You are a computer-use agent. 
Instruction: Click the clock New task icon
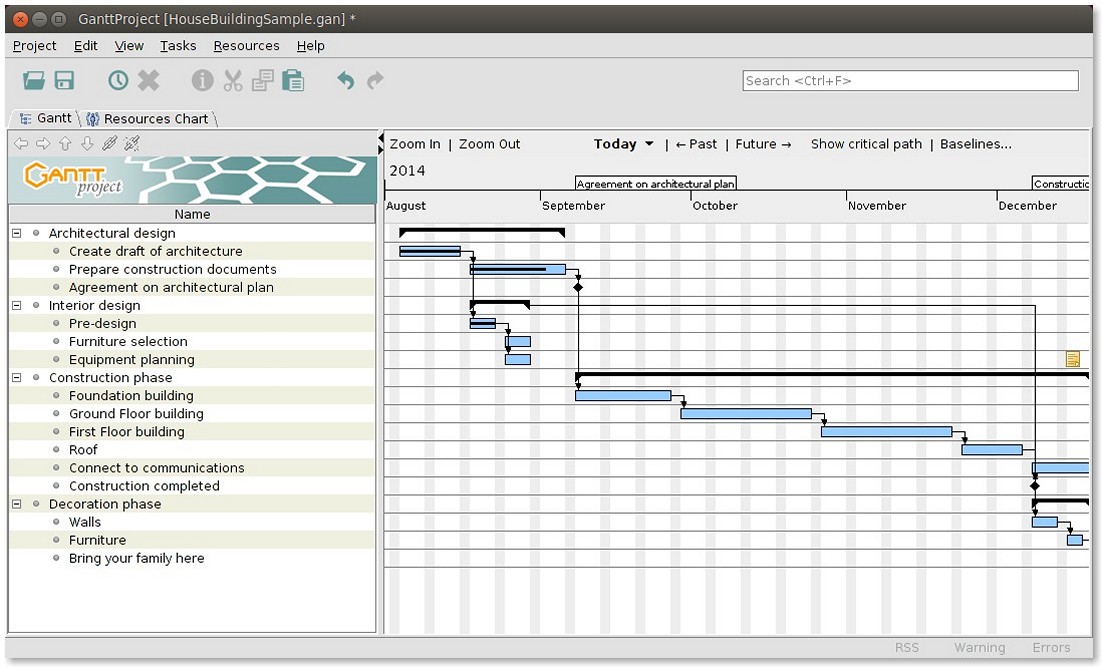coord(118,80)
